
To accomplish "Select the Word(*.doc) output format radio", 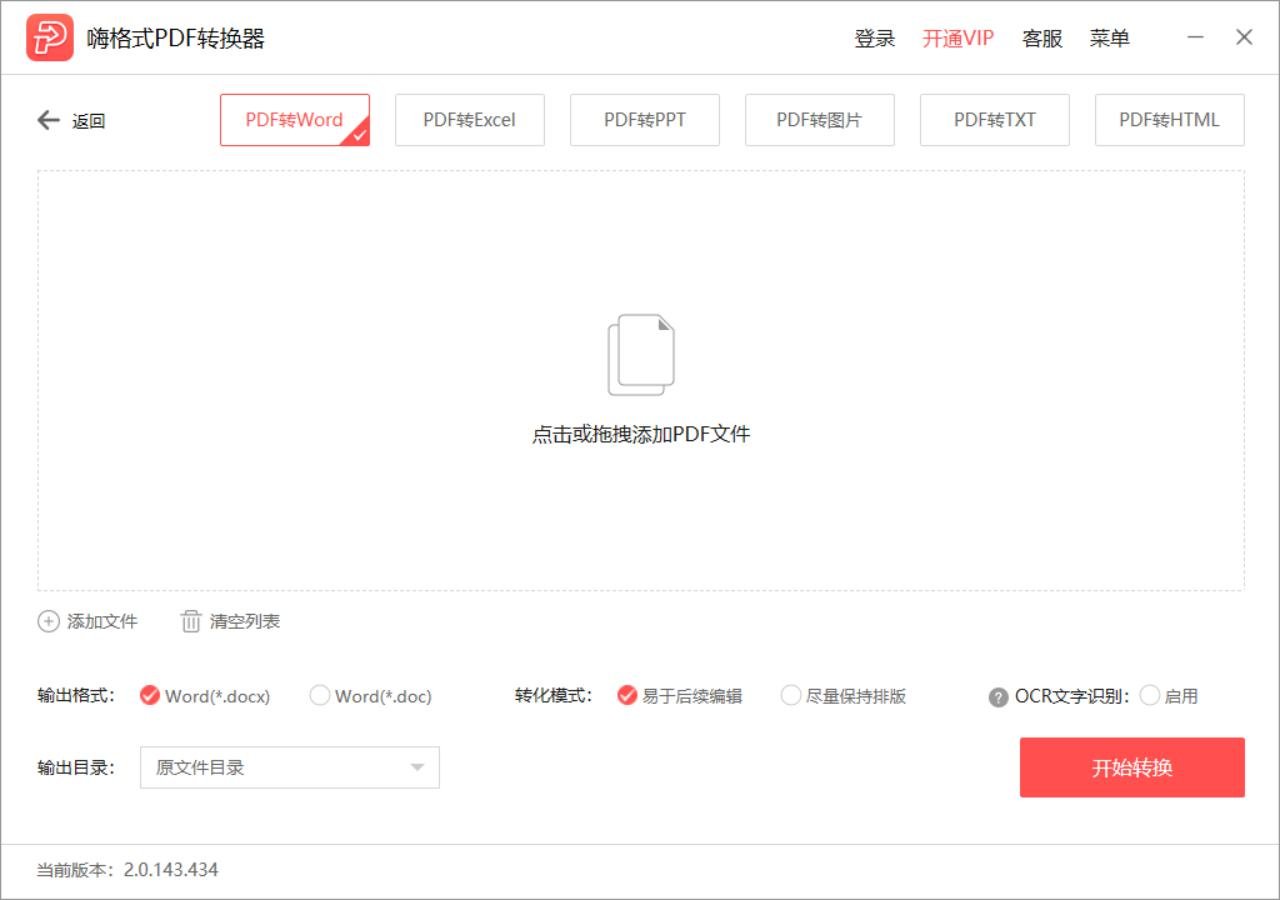I will 320,695.
